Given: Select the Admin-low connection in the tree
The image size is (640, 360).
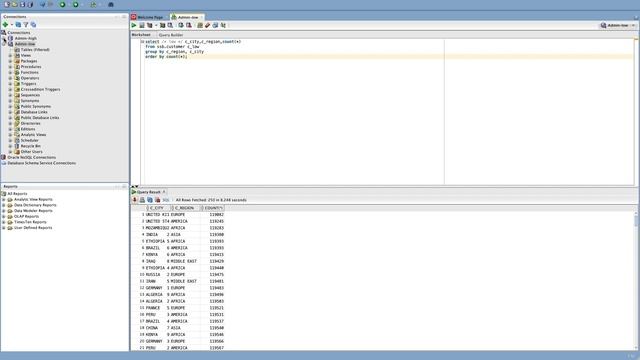Looking at the screenshot, I should coord(25,44).
